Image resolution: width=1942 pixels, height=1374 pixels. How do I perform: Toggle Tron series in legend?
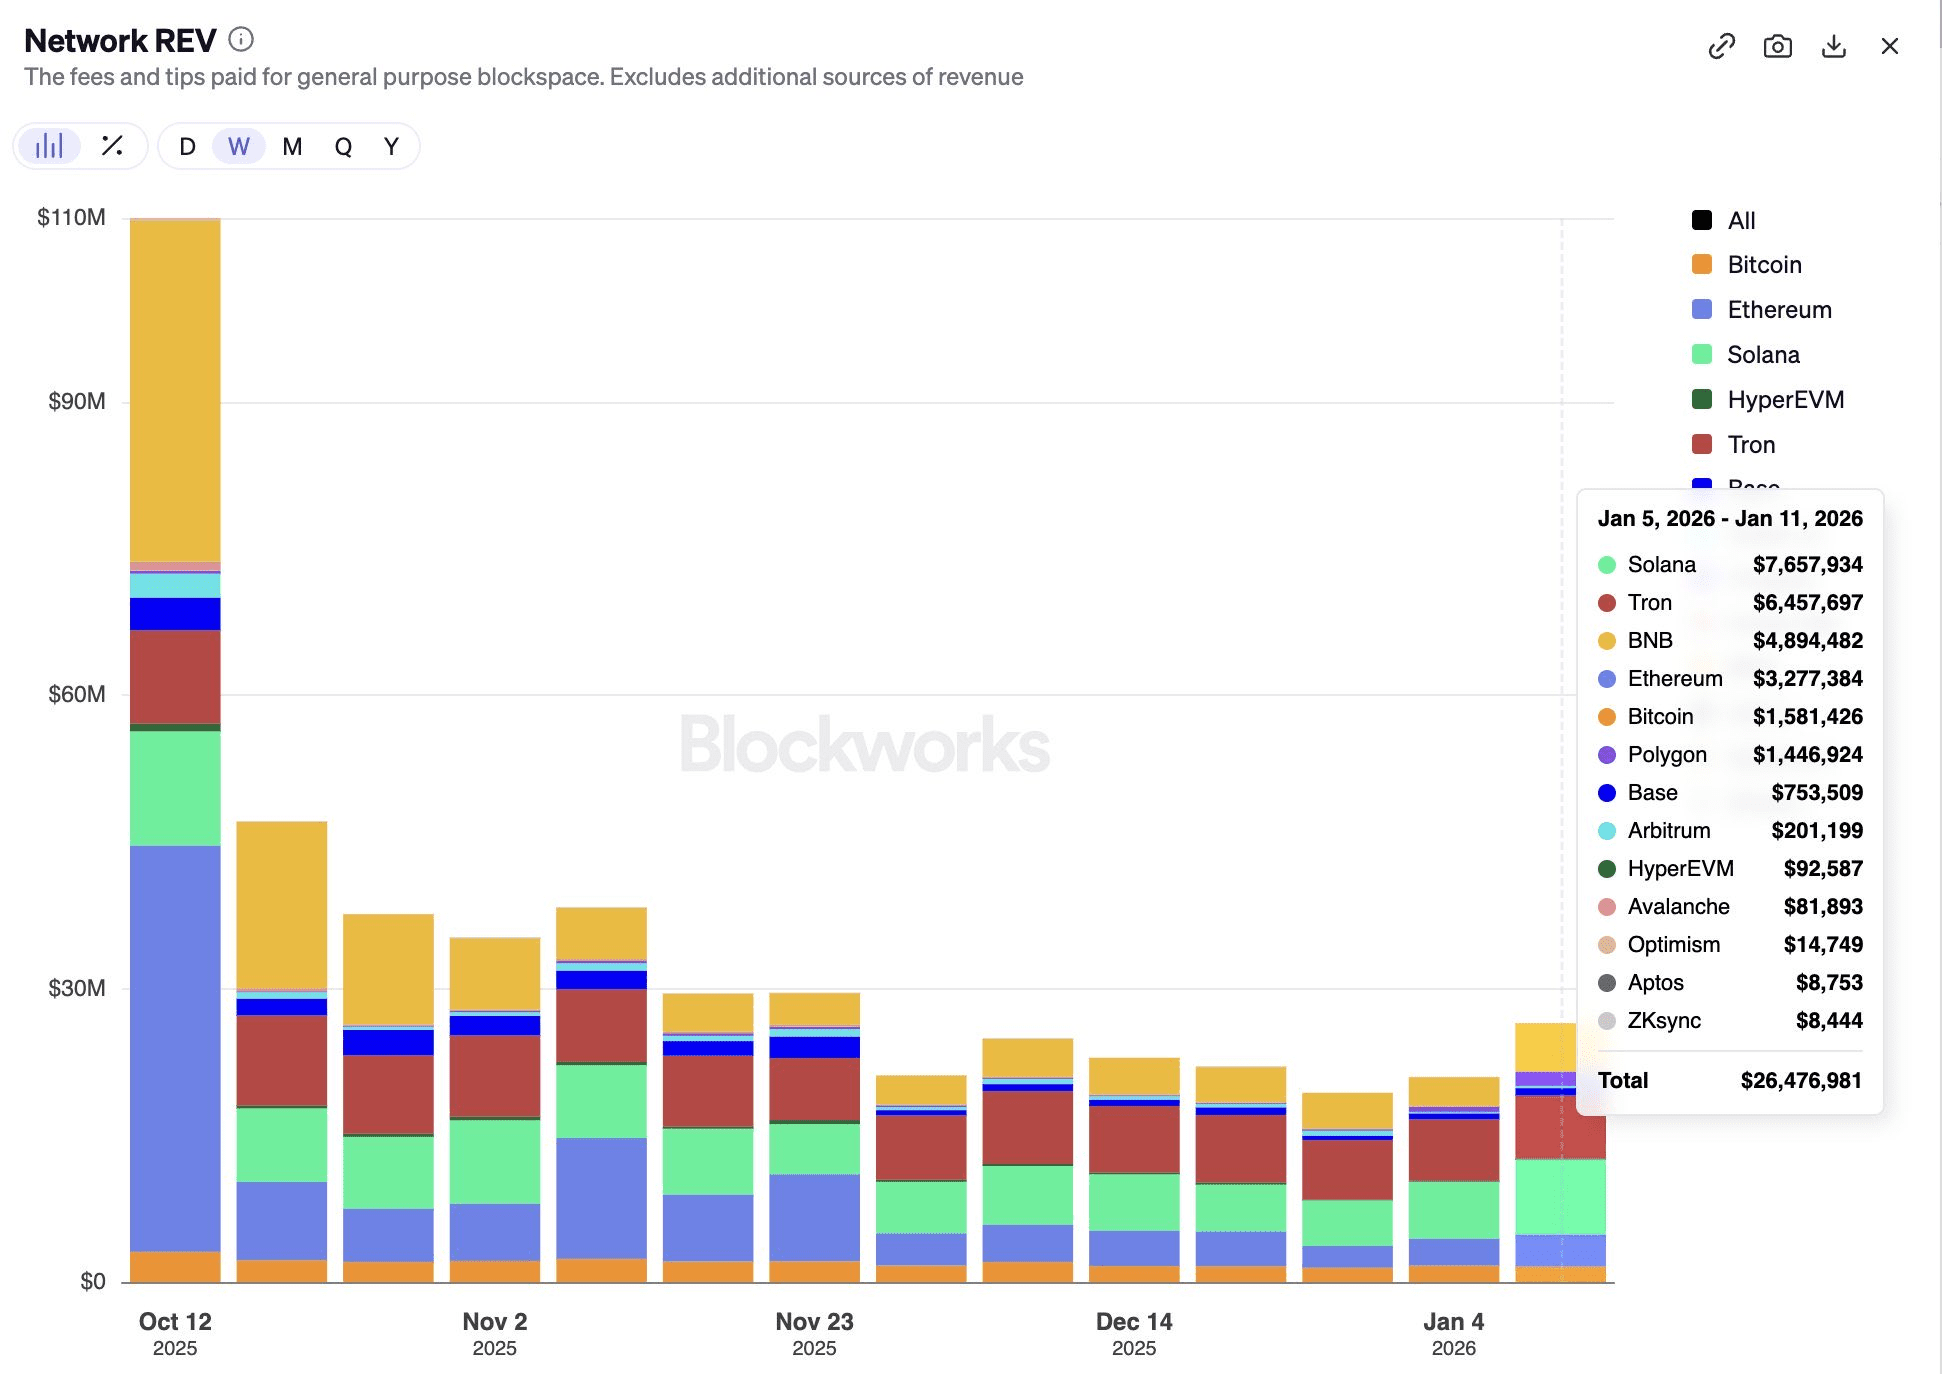tap(1750, 445)
